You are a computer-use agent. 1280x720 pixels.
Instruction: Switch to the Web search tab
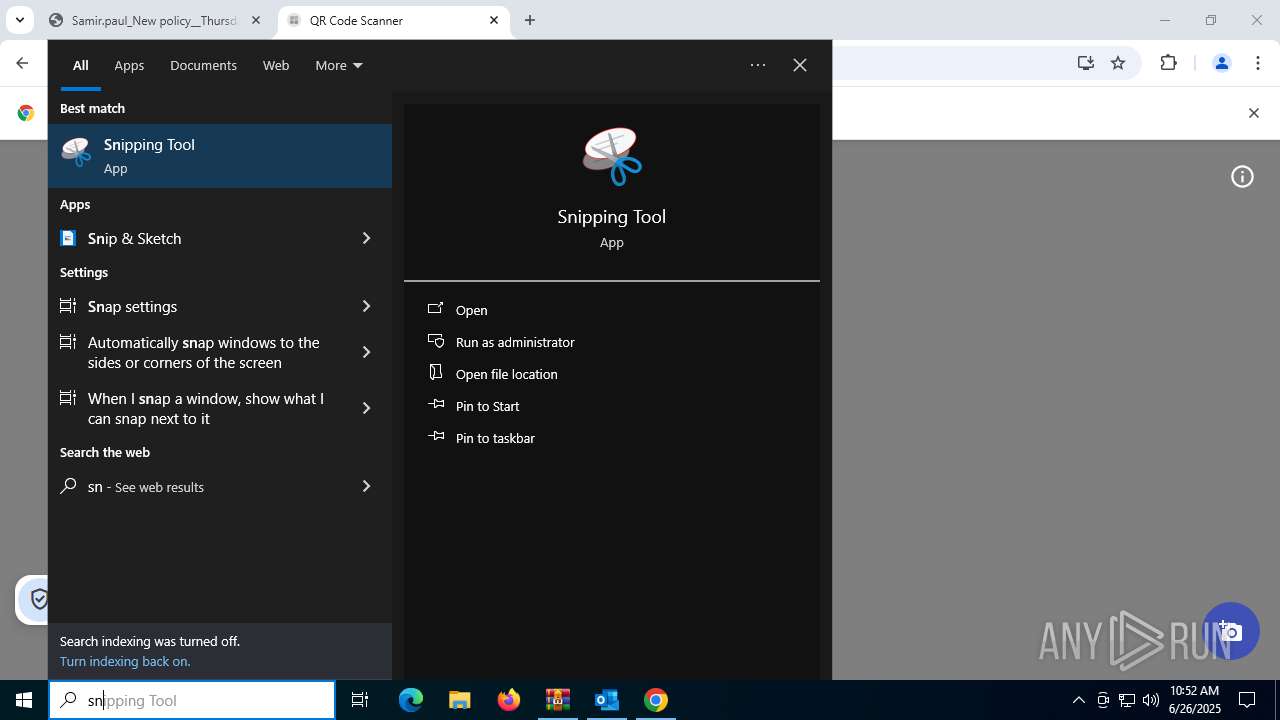(276, 65)
